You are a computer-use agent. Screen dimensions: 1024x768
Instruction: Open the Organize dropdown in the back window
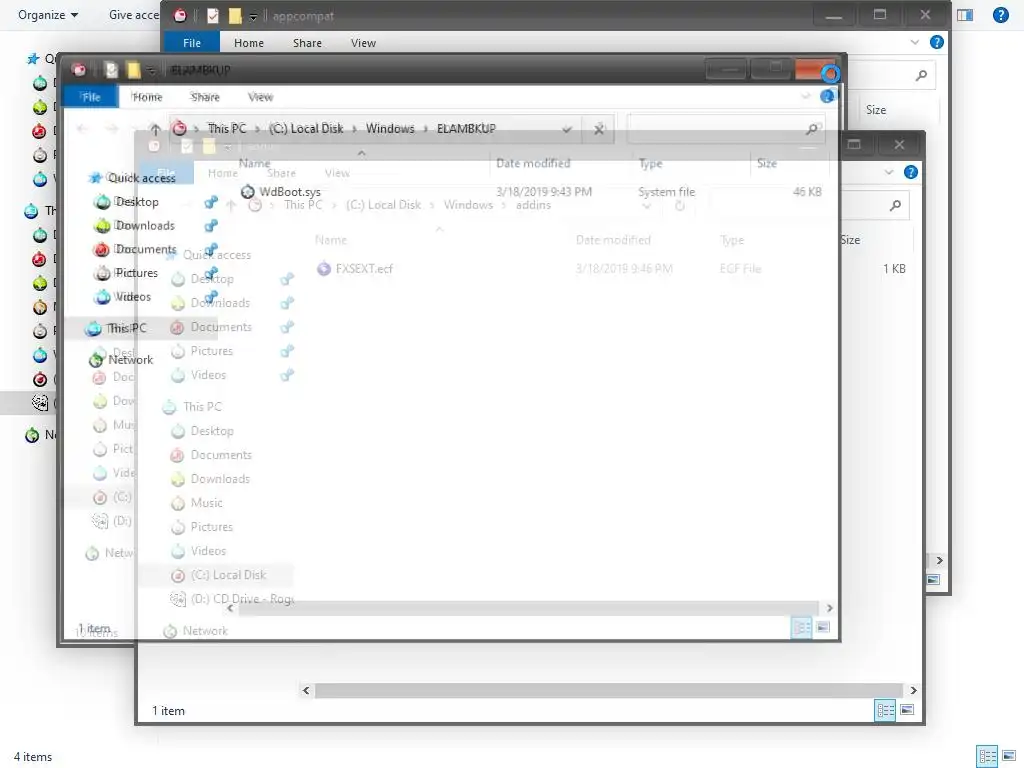tap(48, 14)
